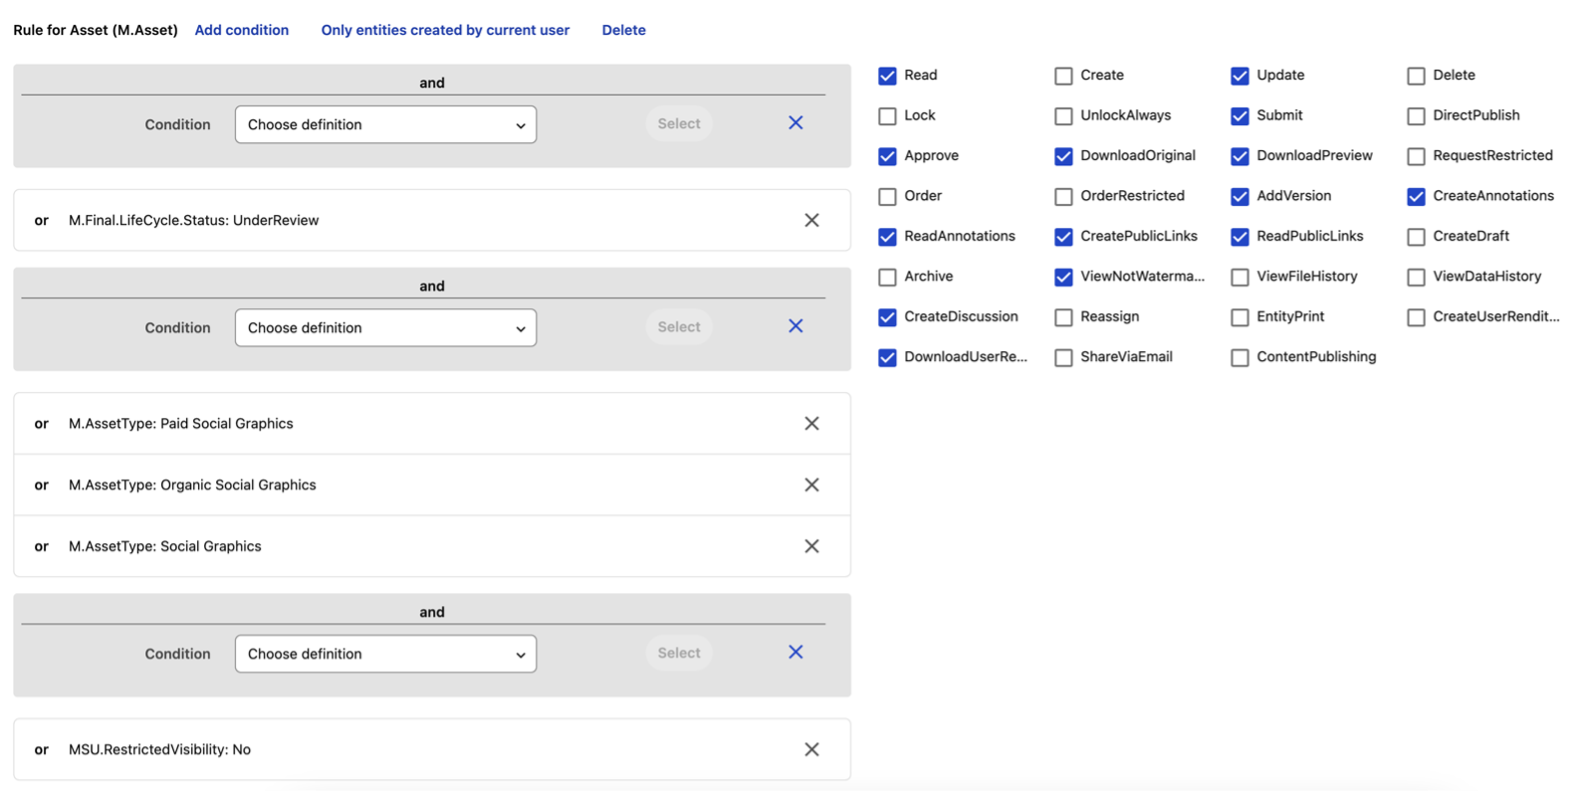Open the second Choose definition dropdown
The height and width of the screenshot is (794, 1579).
click(385, 328)
